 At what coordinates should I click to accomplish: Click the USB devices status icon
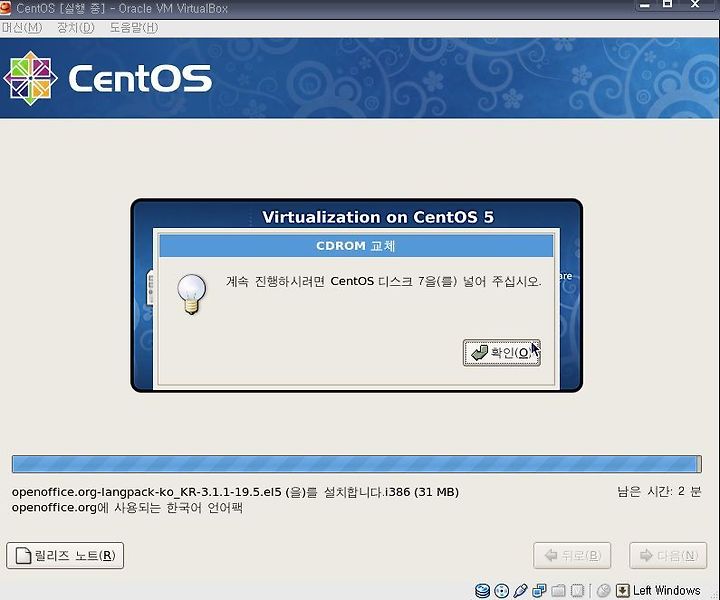[520, 590]
